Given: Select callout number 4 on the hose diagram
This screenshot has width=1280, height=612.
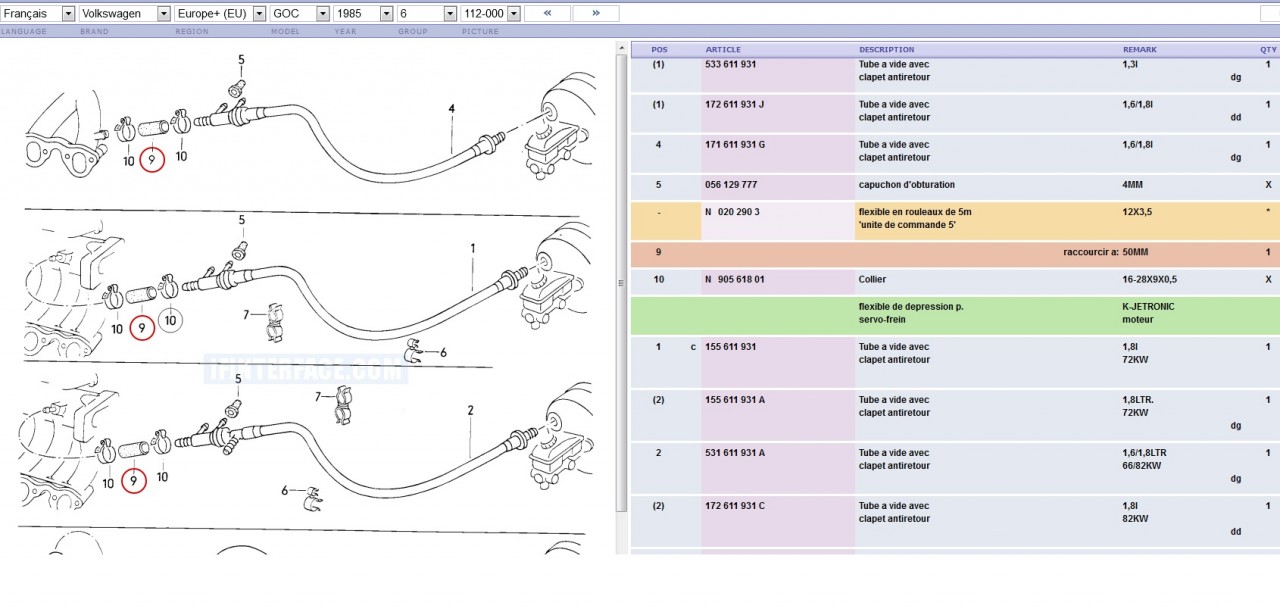Looking at the screenshot, I should (x=452, y=108).
